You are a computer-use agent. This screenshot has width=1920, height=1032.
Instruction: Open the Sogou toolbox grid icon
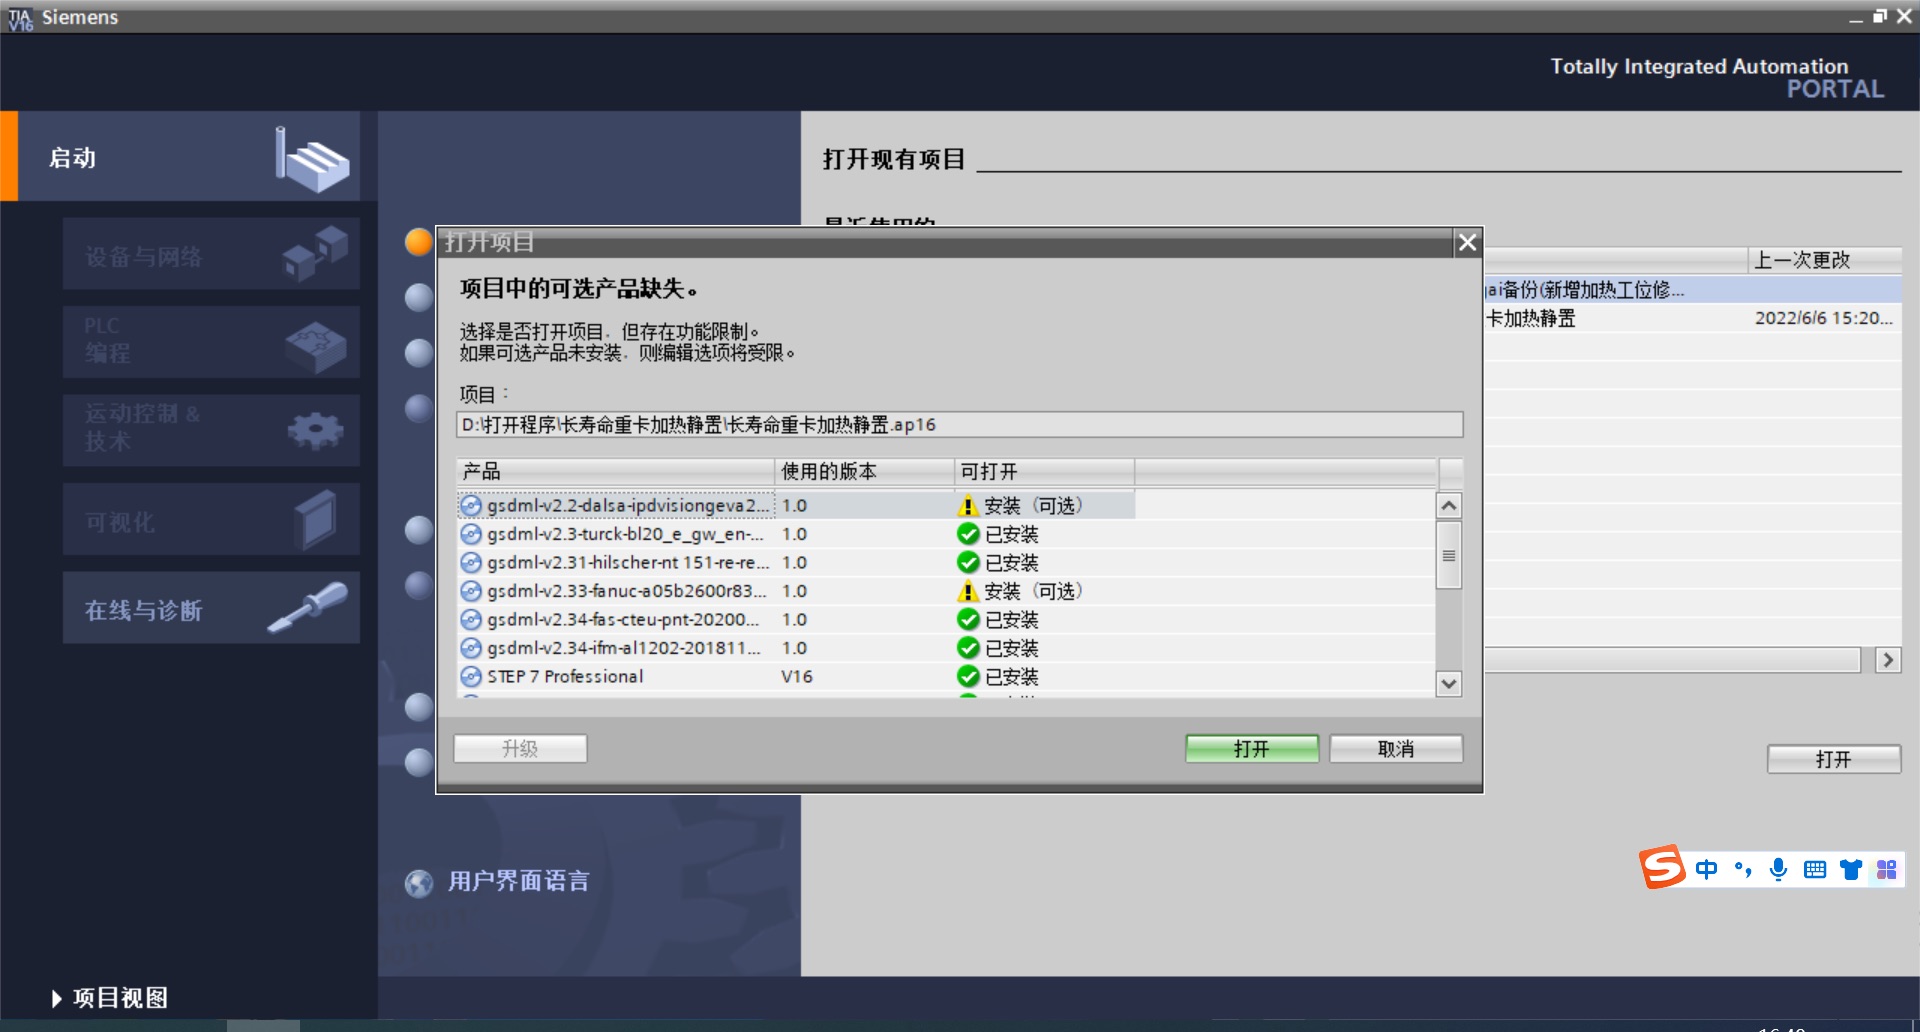tap(1887, 869)
